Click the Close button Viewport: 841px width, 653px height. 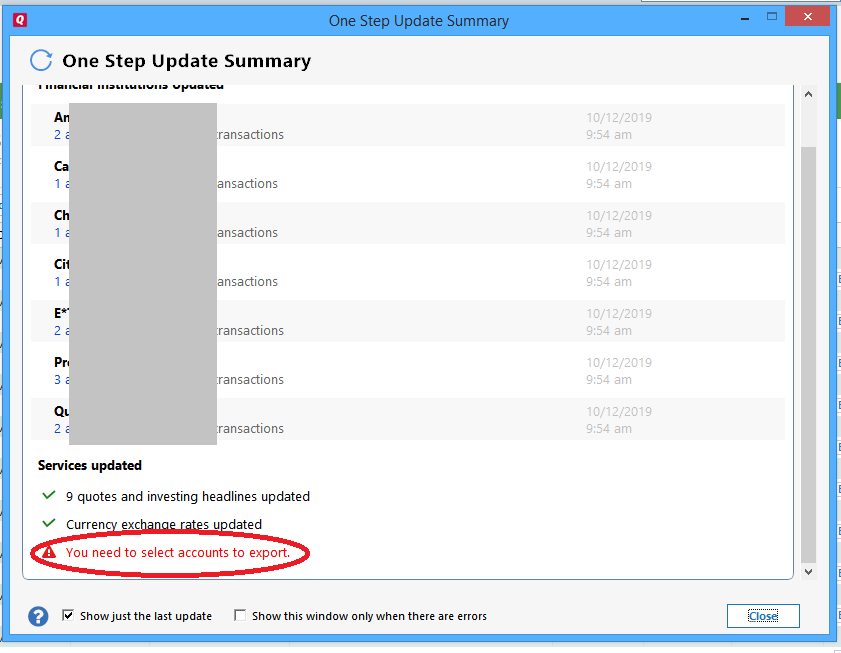763,616
